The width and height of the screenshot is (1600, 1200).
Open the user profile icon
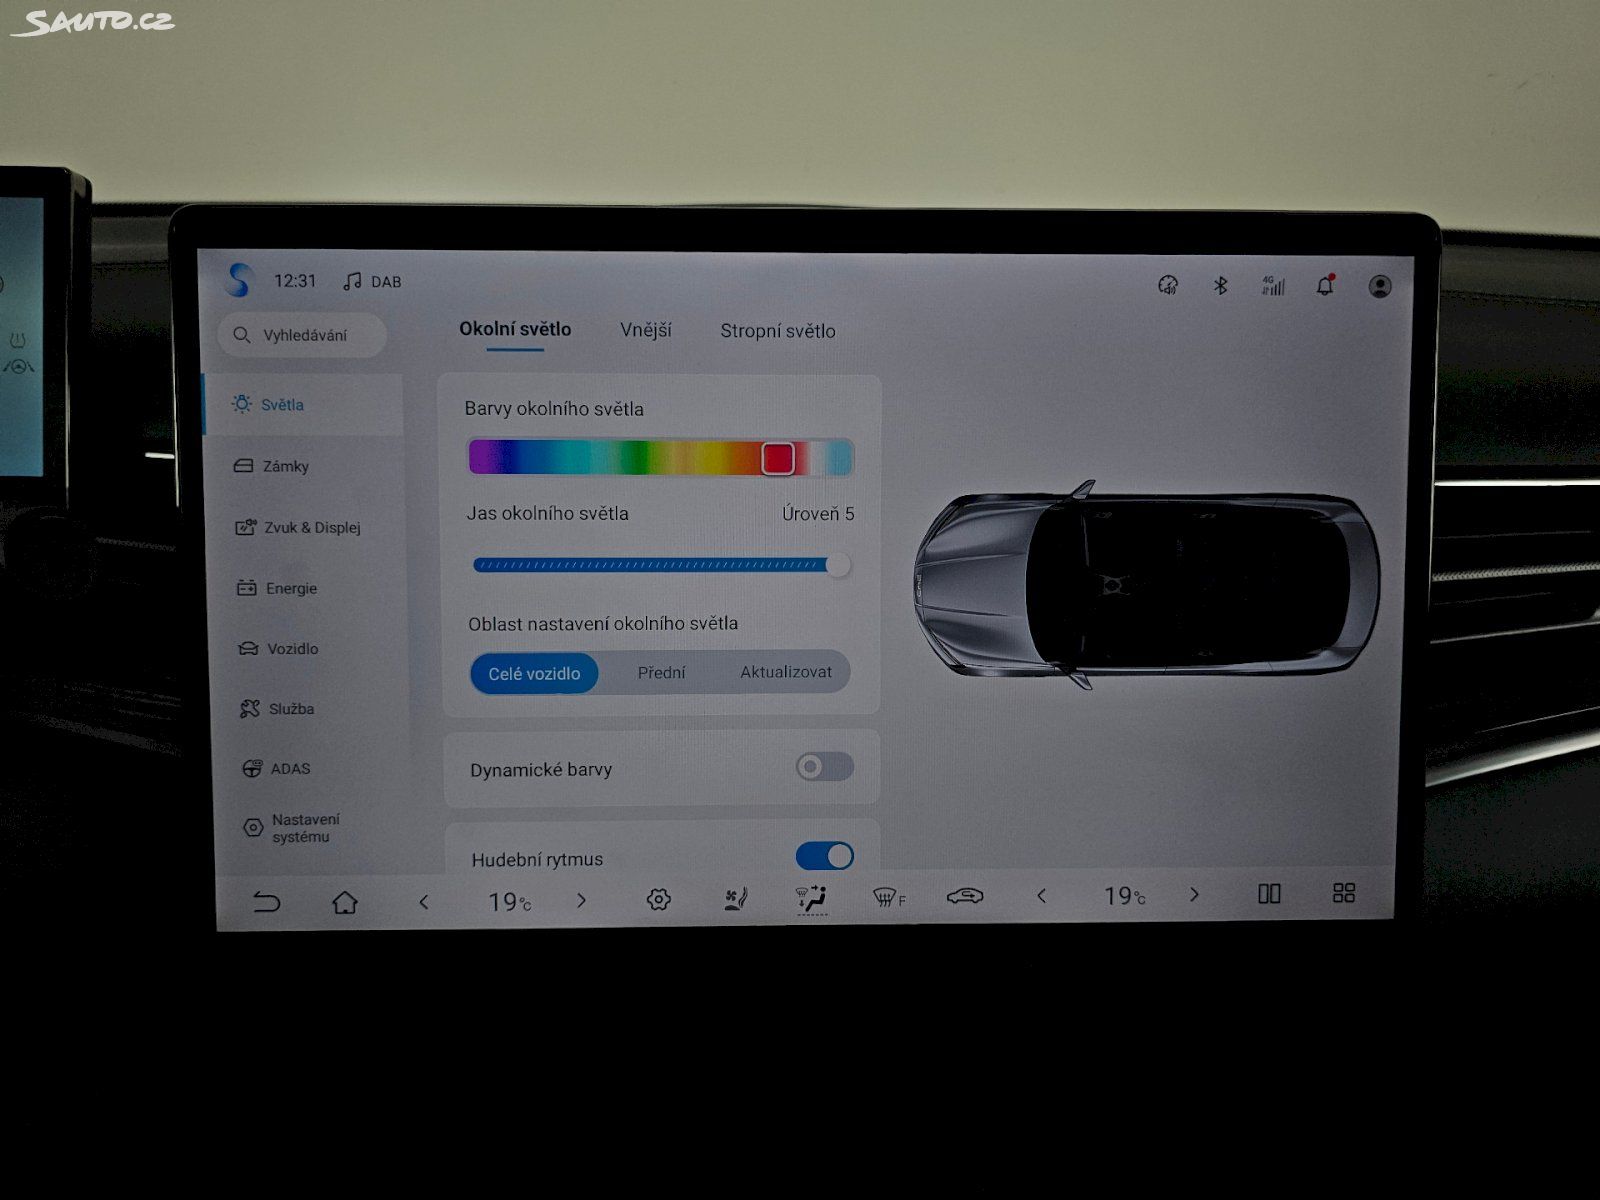(x=1380, y=287)
